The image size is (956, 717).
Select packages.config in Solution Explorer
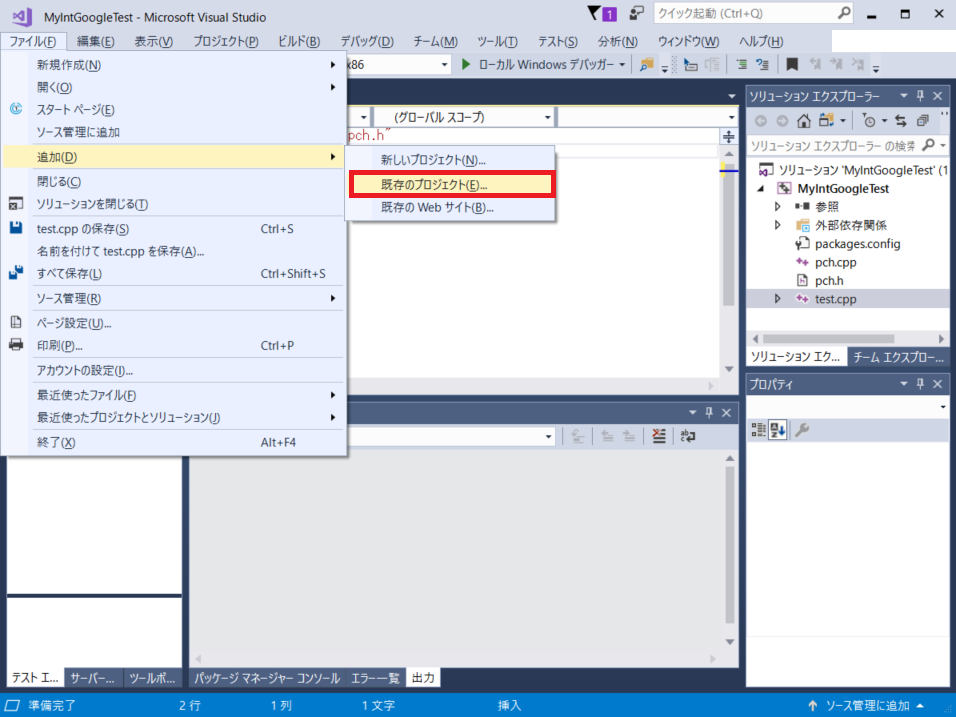(x=857, y=244)
